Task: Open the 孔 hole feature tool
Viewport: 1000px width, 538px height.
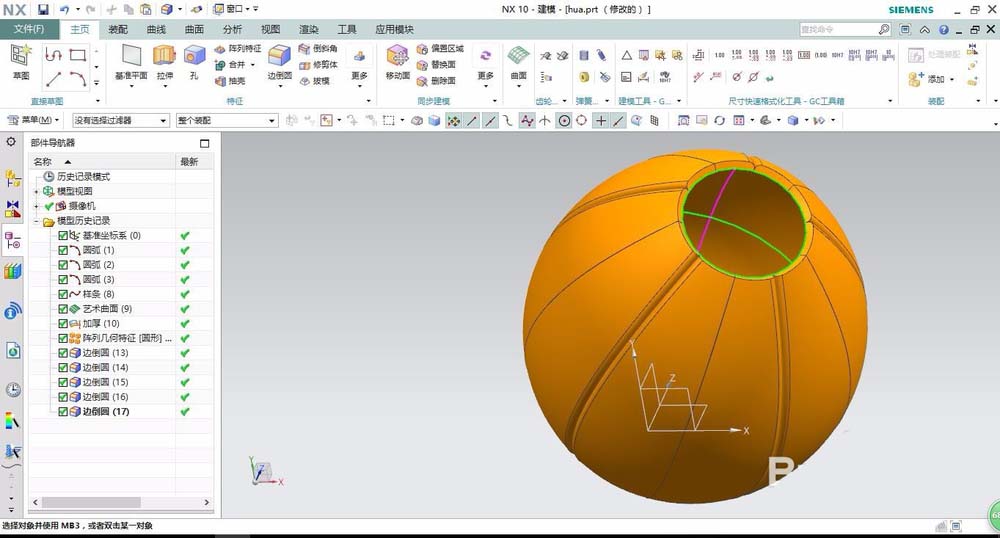Action: [x=194, y=62]
